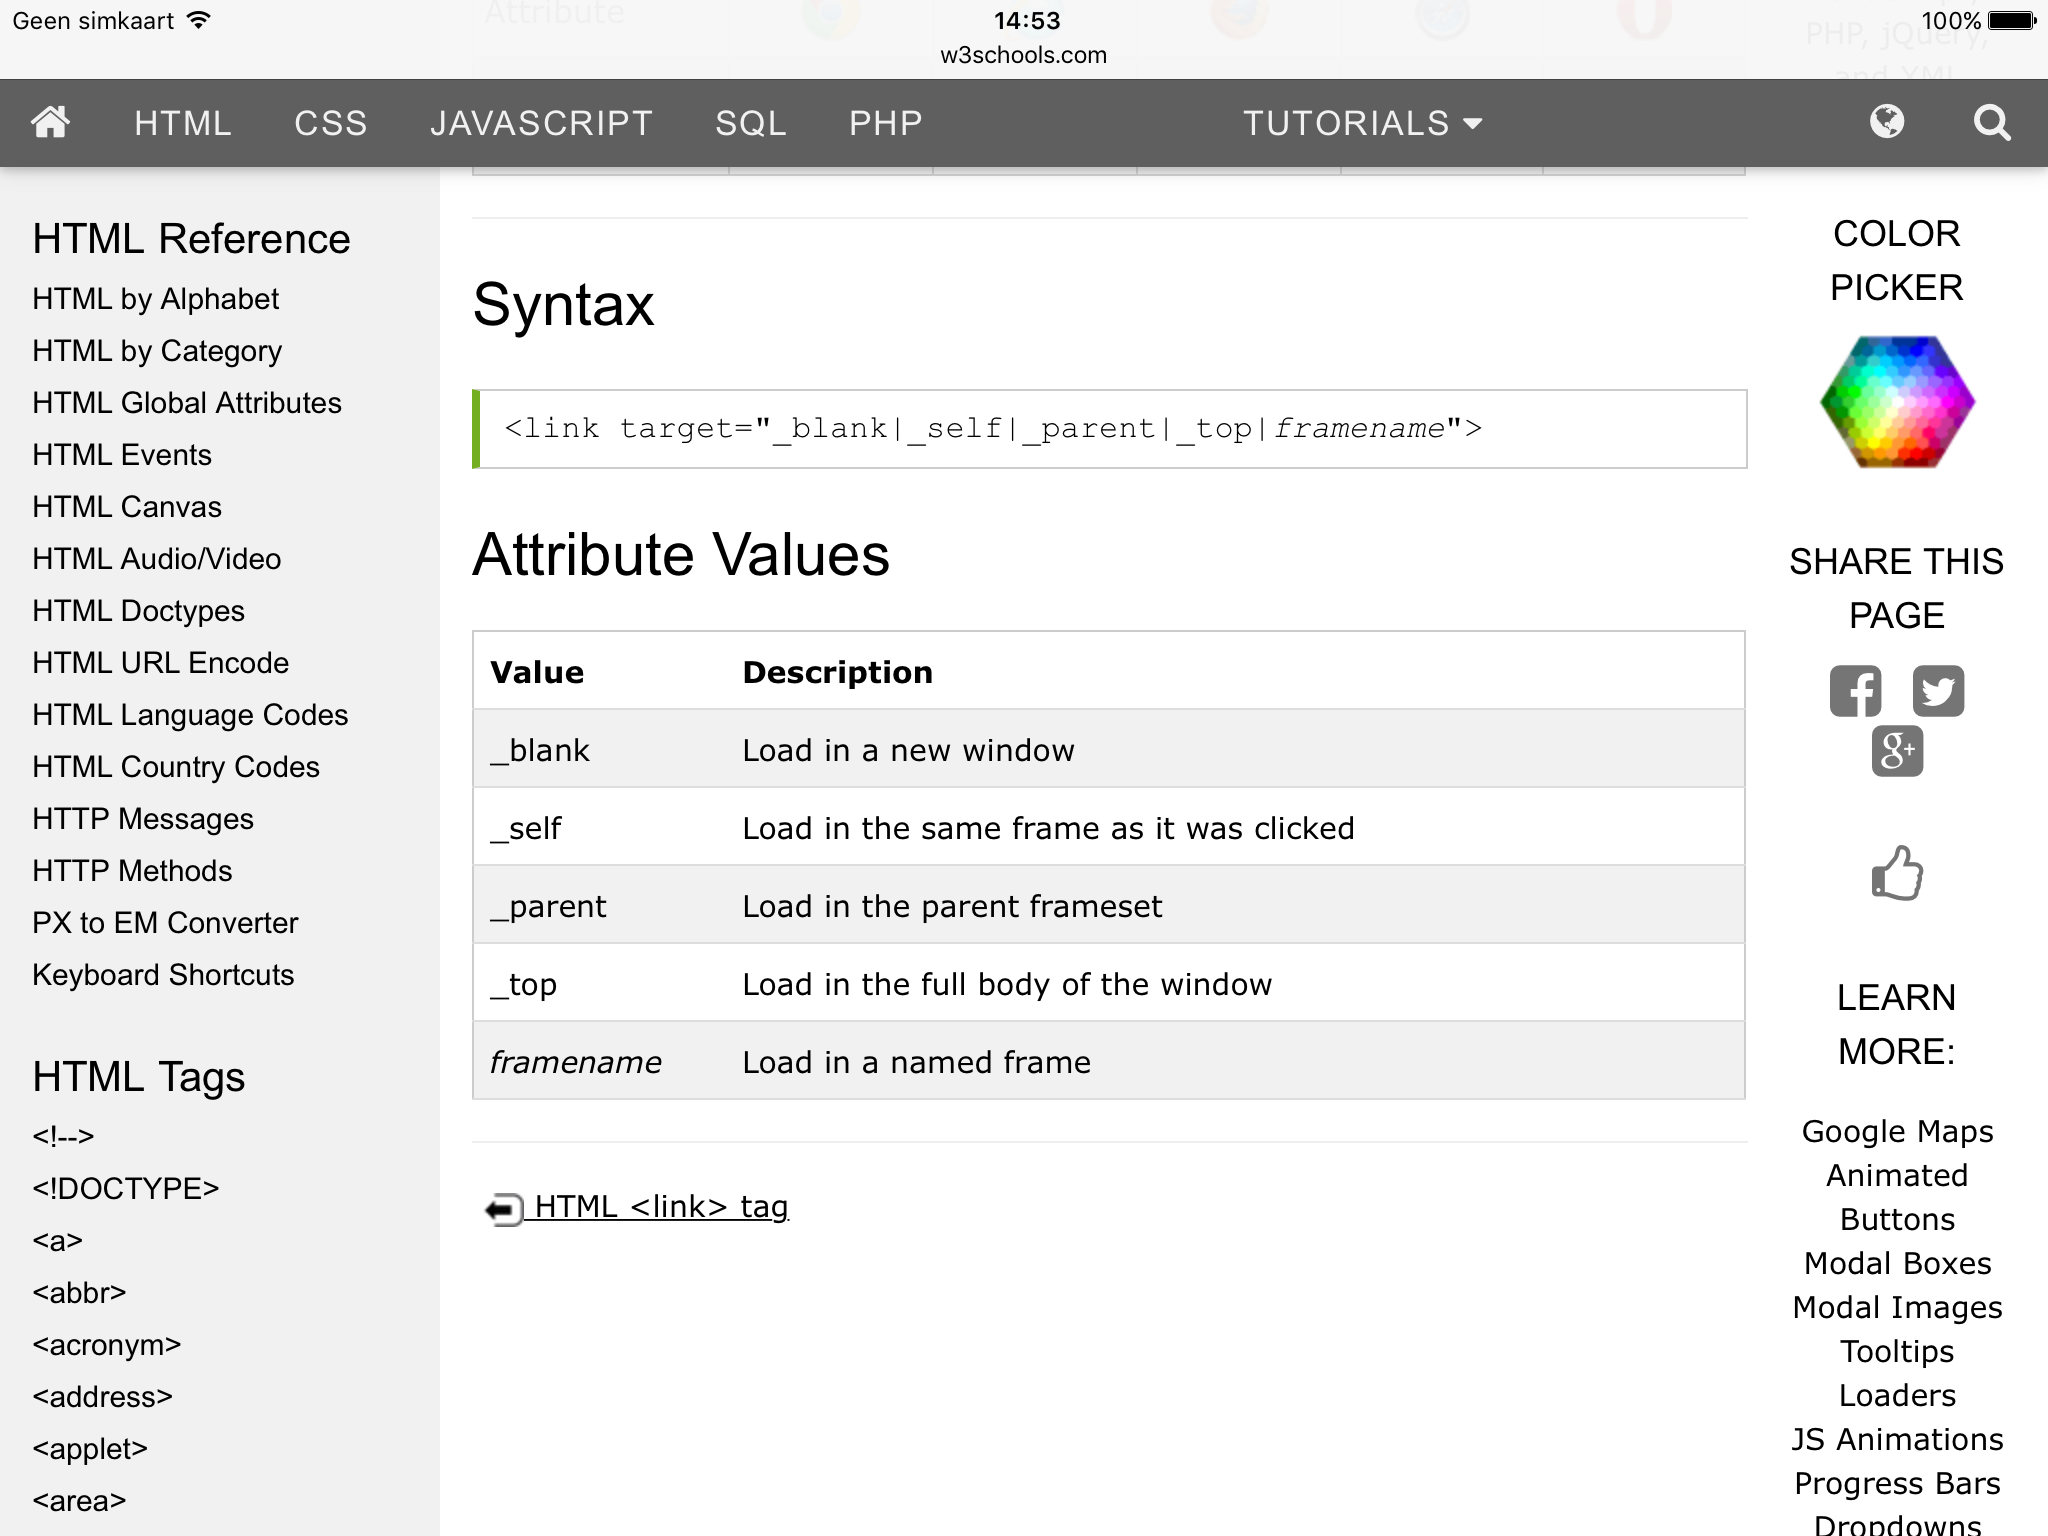
Task: Open HTML URL Encode link
Action: 160,663
